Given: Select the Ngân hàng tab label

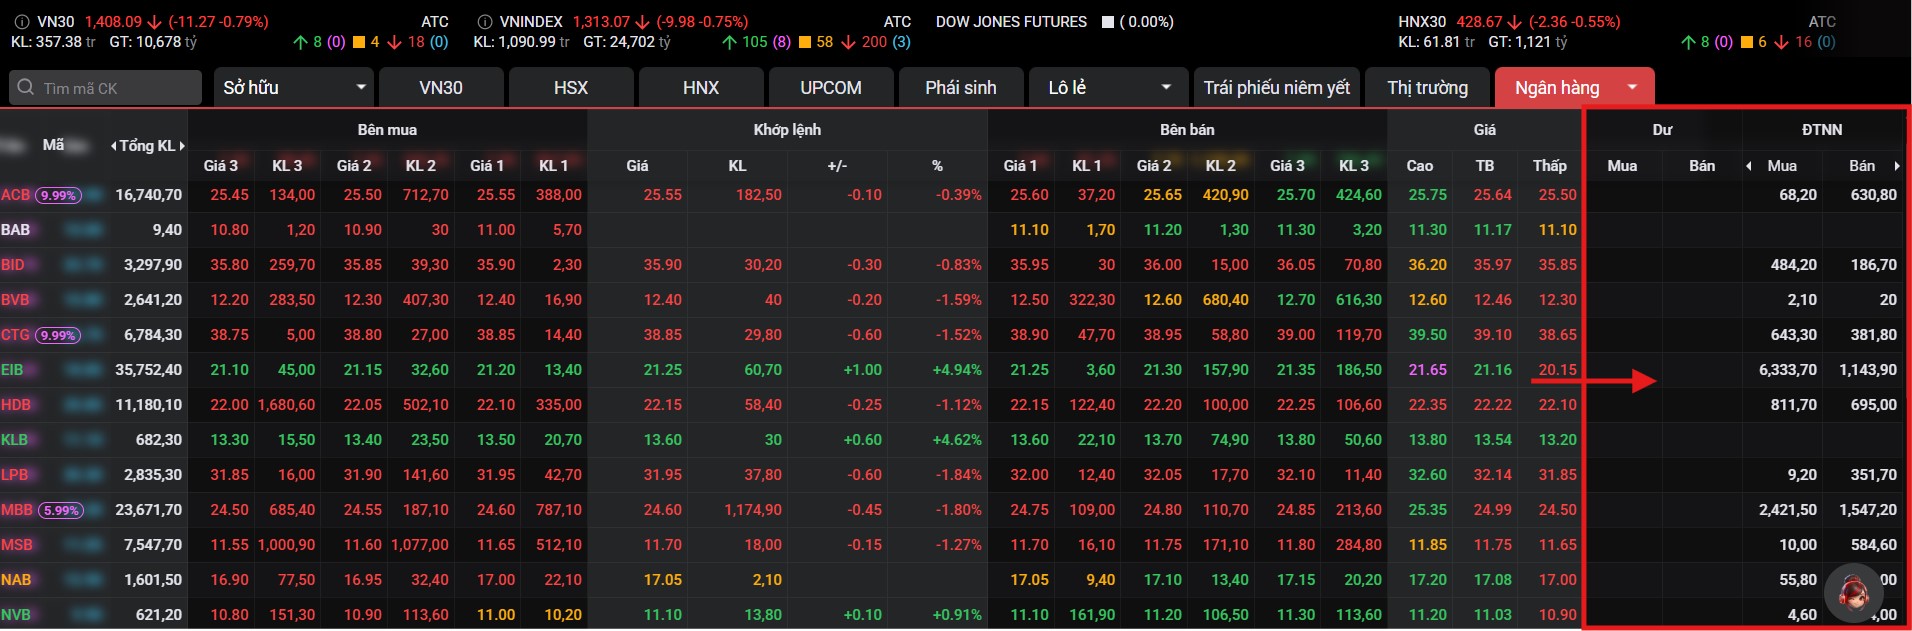Looking at the screenshot, I should click(1557, 88).
